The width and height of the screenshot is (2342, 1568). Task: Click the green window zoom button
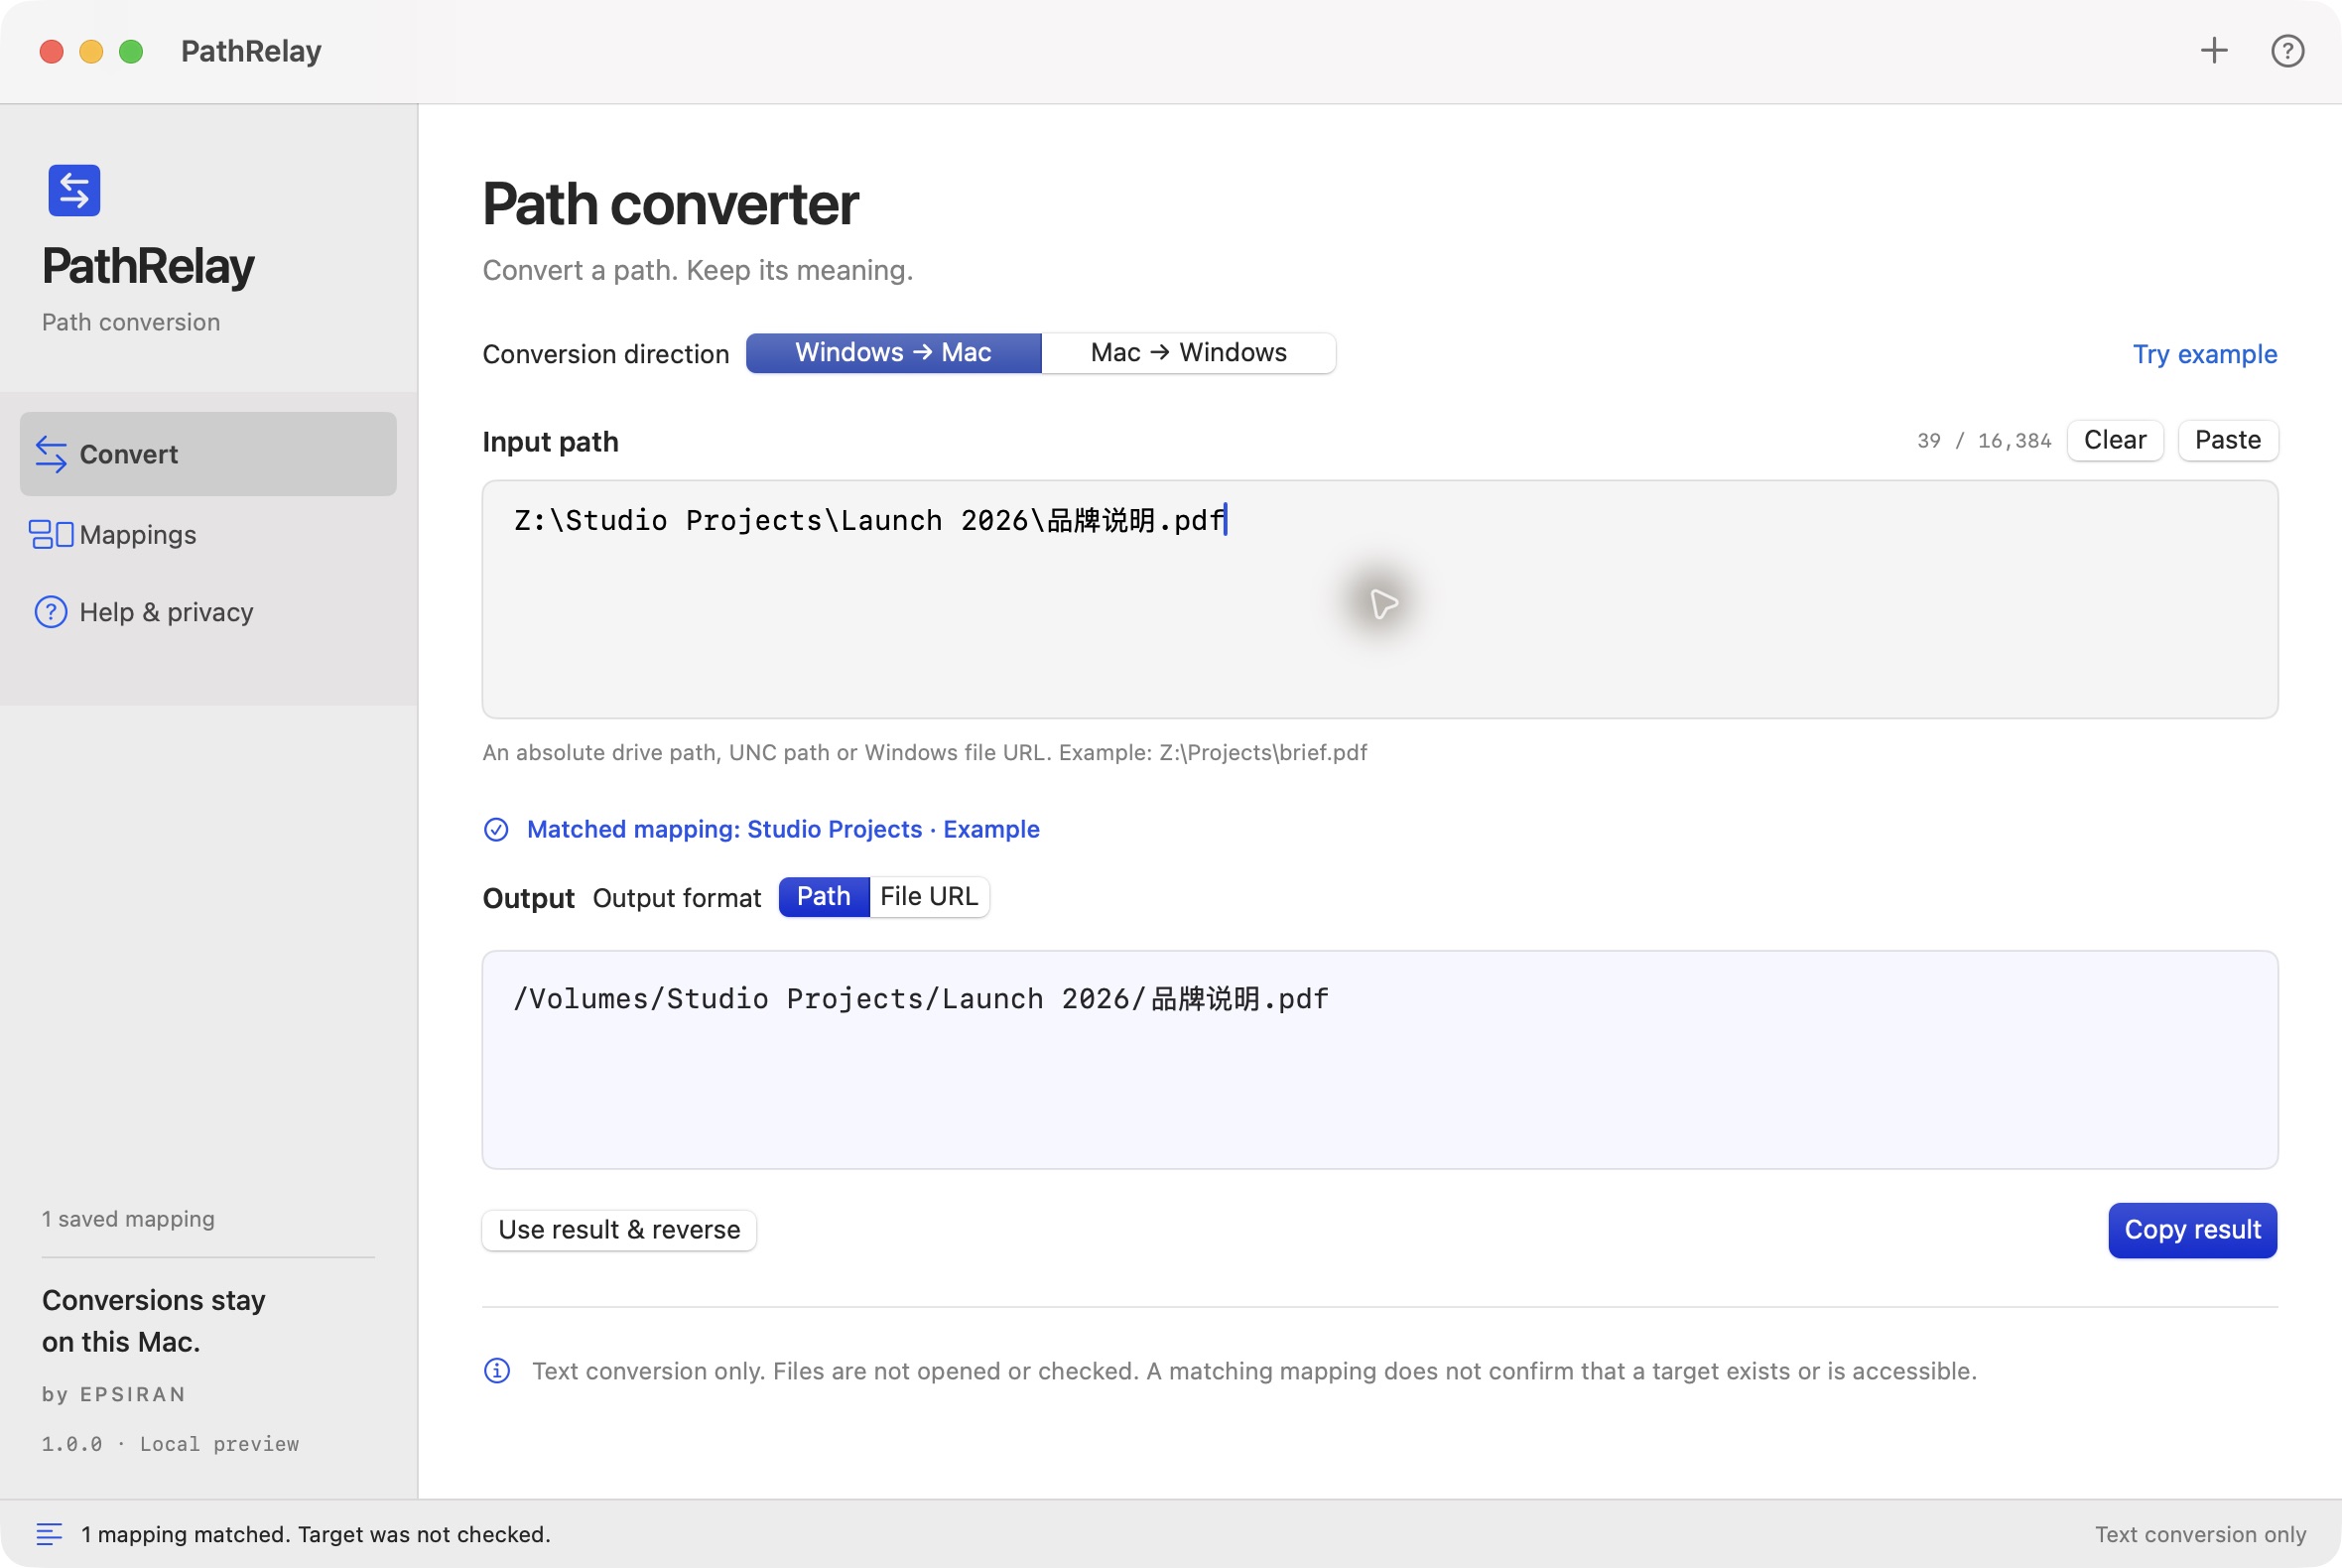tap(131, 51)
